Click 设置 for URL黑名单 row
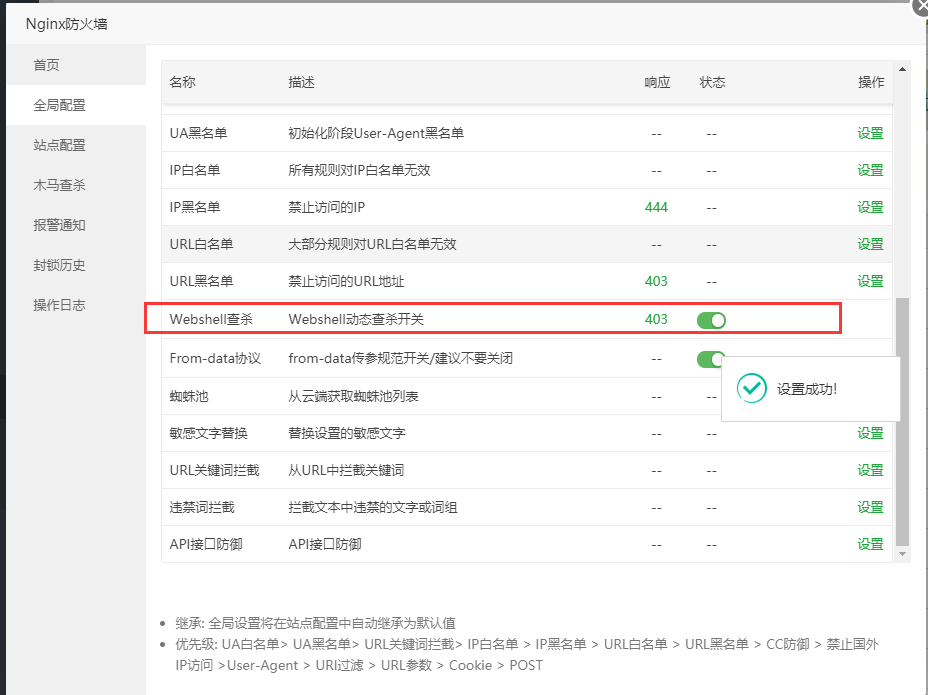The image size is (928, 695). [x=870, y=281]
